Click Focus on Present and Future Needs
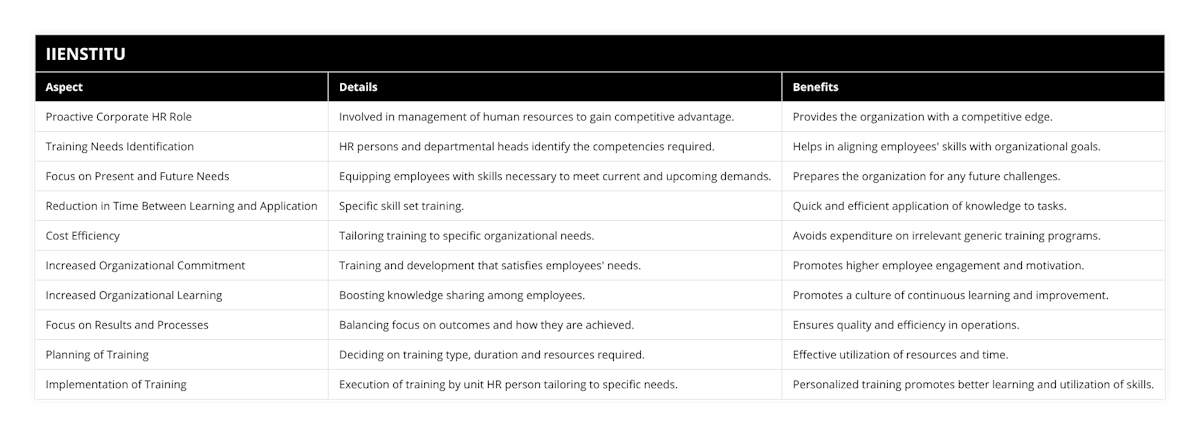The height and width of the screenshot is (434, 1200). pyautogui.click(x=138, y=176)
